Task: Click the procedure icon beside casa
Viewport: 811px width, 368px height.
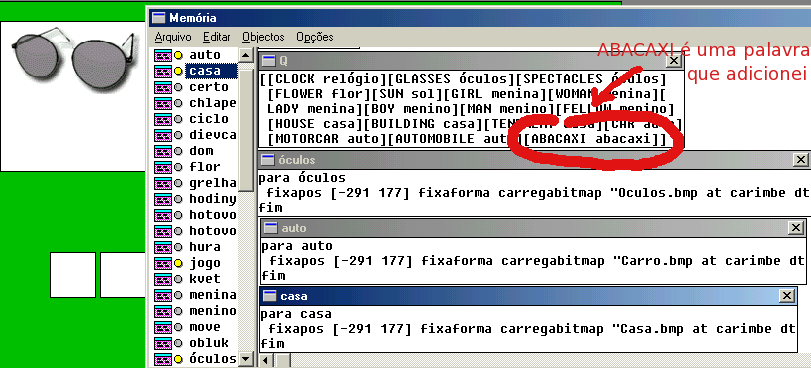Action: (162, 71)
